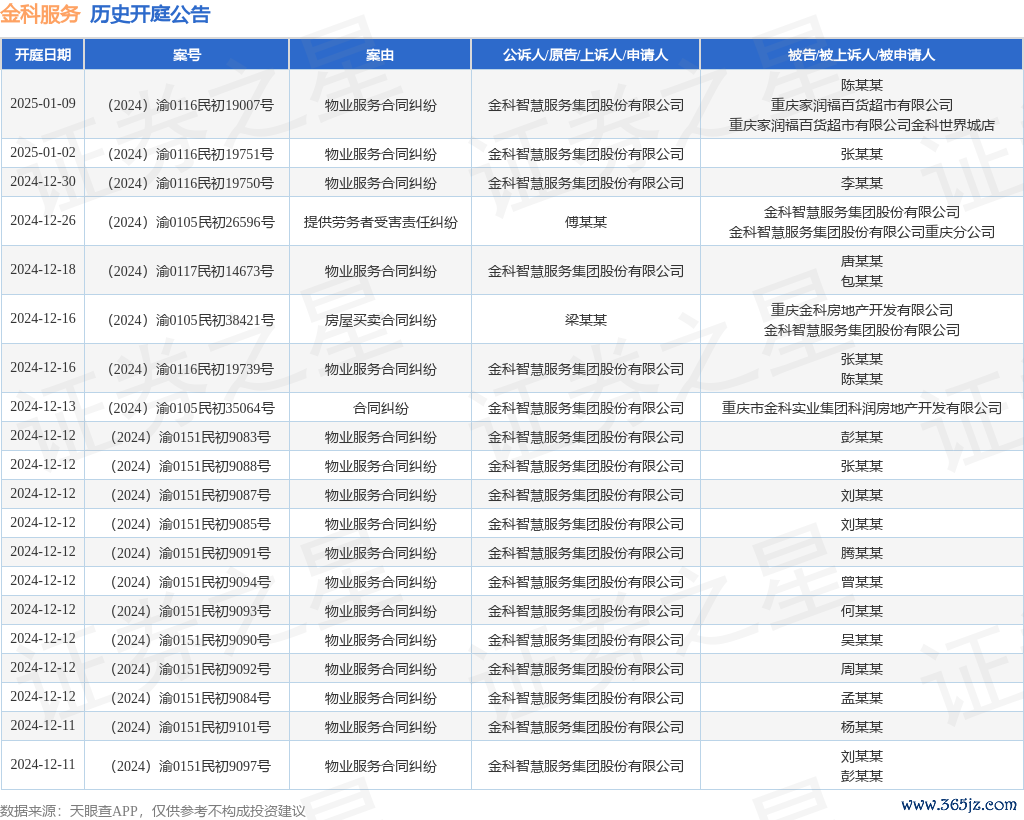Select the date 2024-12-26
Screen dimensions: 1024x820
point(43,221)
